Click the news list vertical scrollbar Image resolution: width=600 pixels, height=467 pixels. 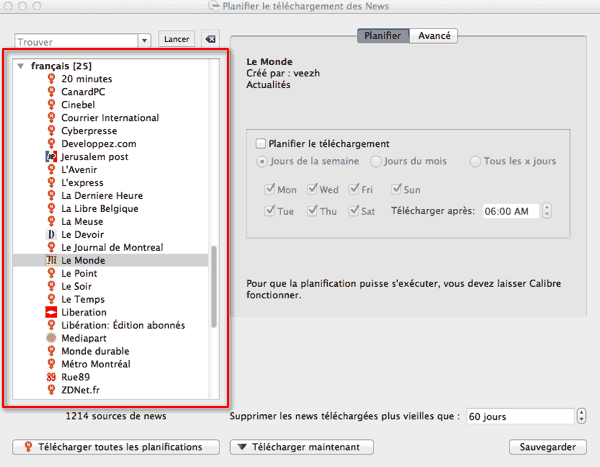214,287
